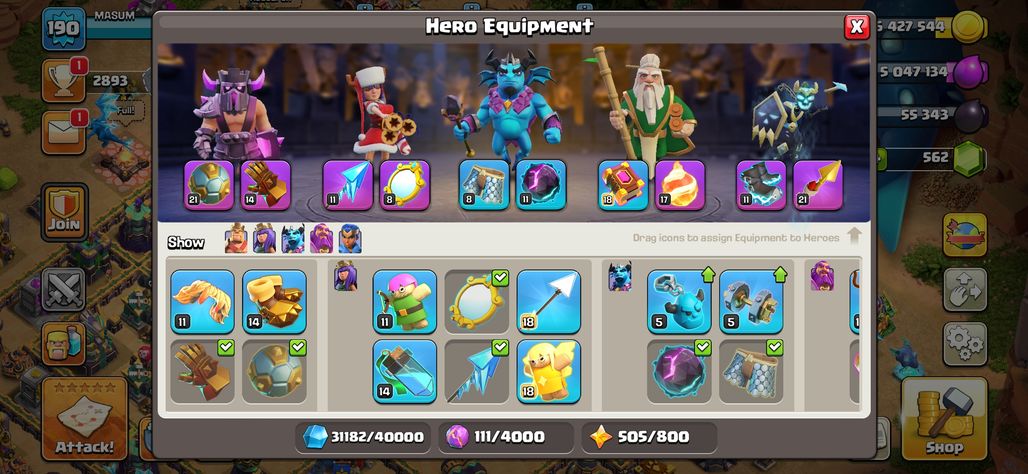Image resolution: width=1028 pixels, height=474 pixels.
Task: Filter by Royal Champion in Show row
Action: pyautogui.click(x=350, y=239)
